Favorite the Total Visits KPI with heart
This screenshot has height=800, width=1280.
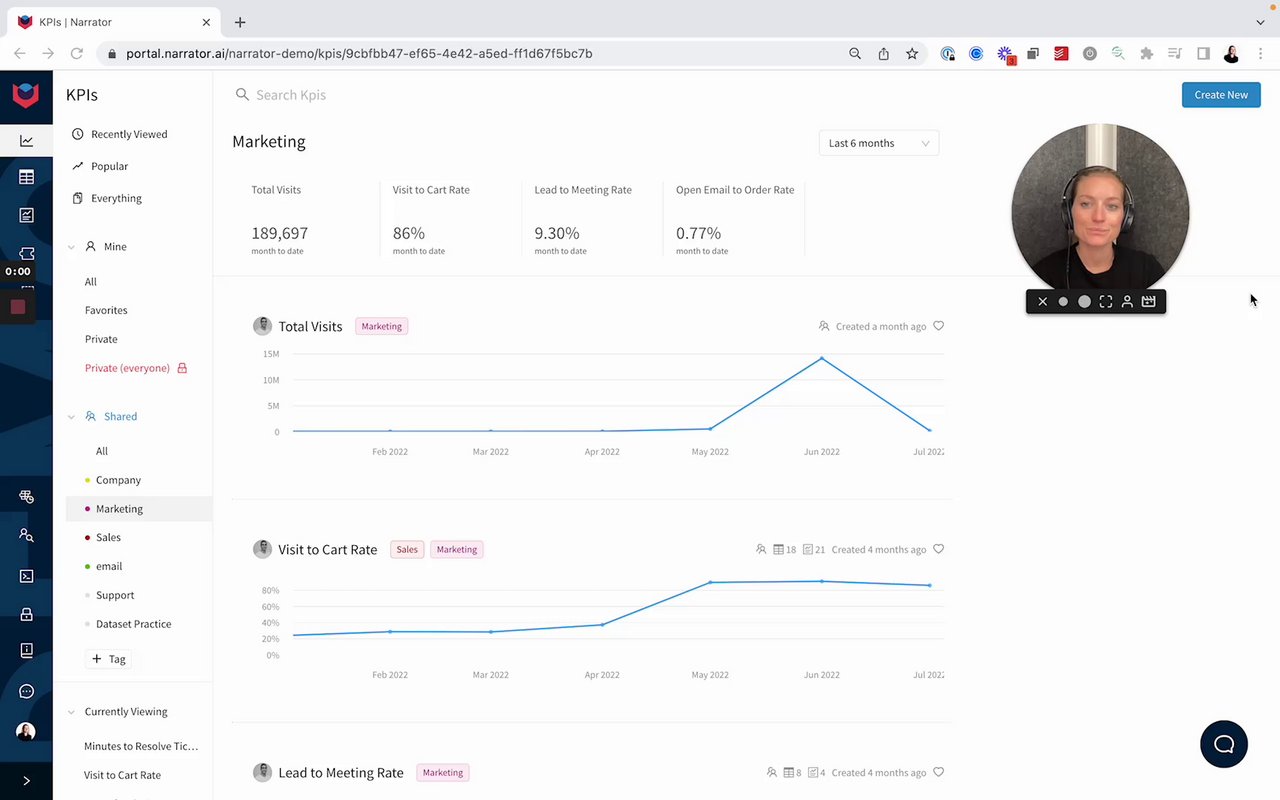[x=938, y=326]
